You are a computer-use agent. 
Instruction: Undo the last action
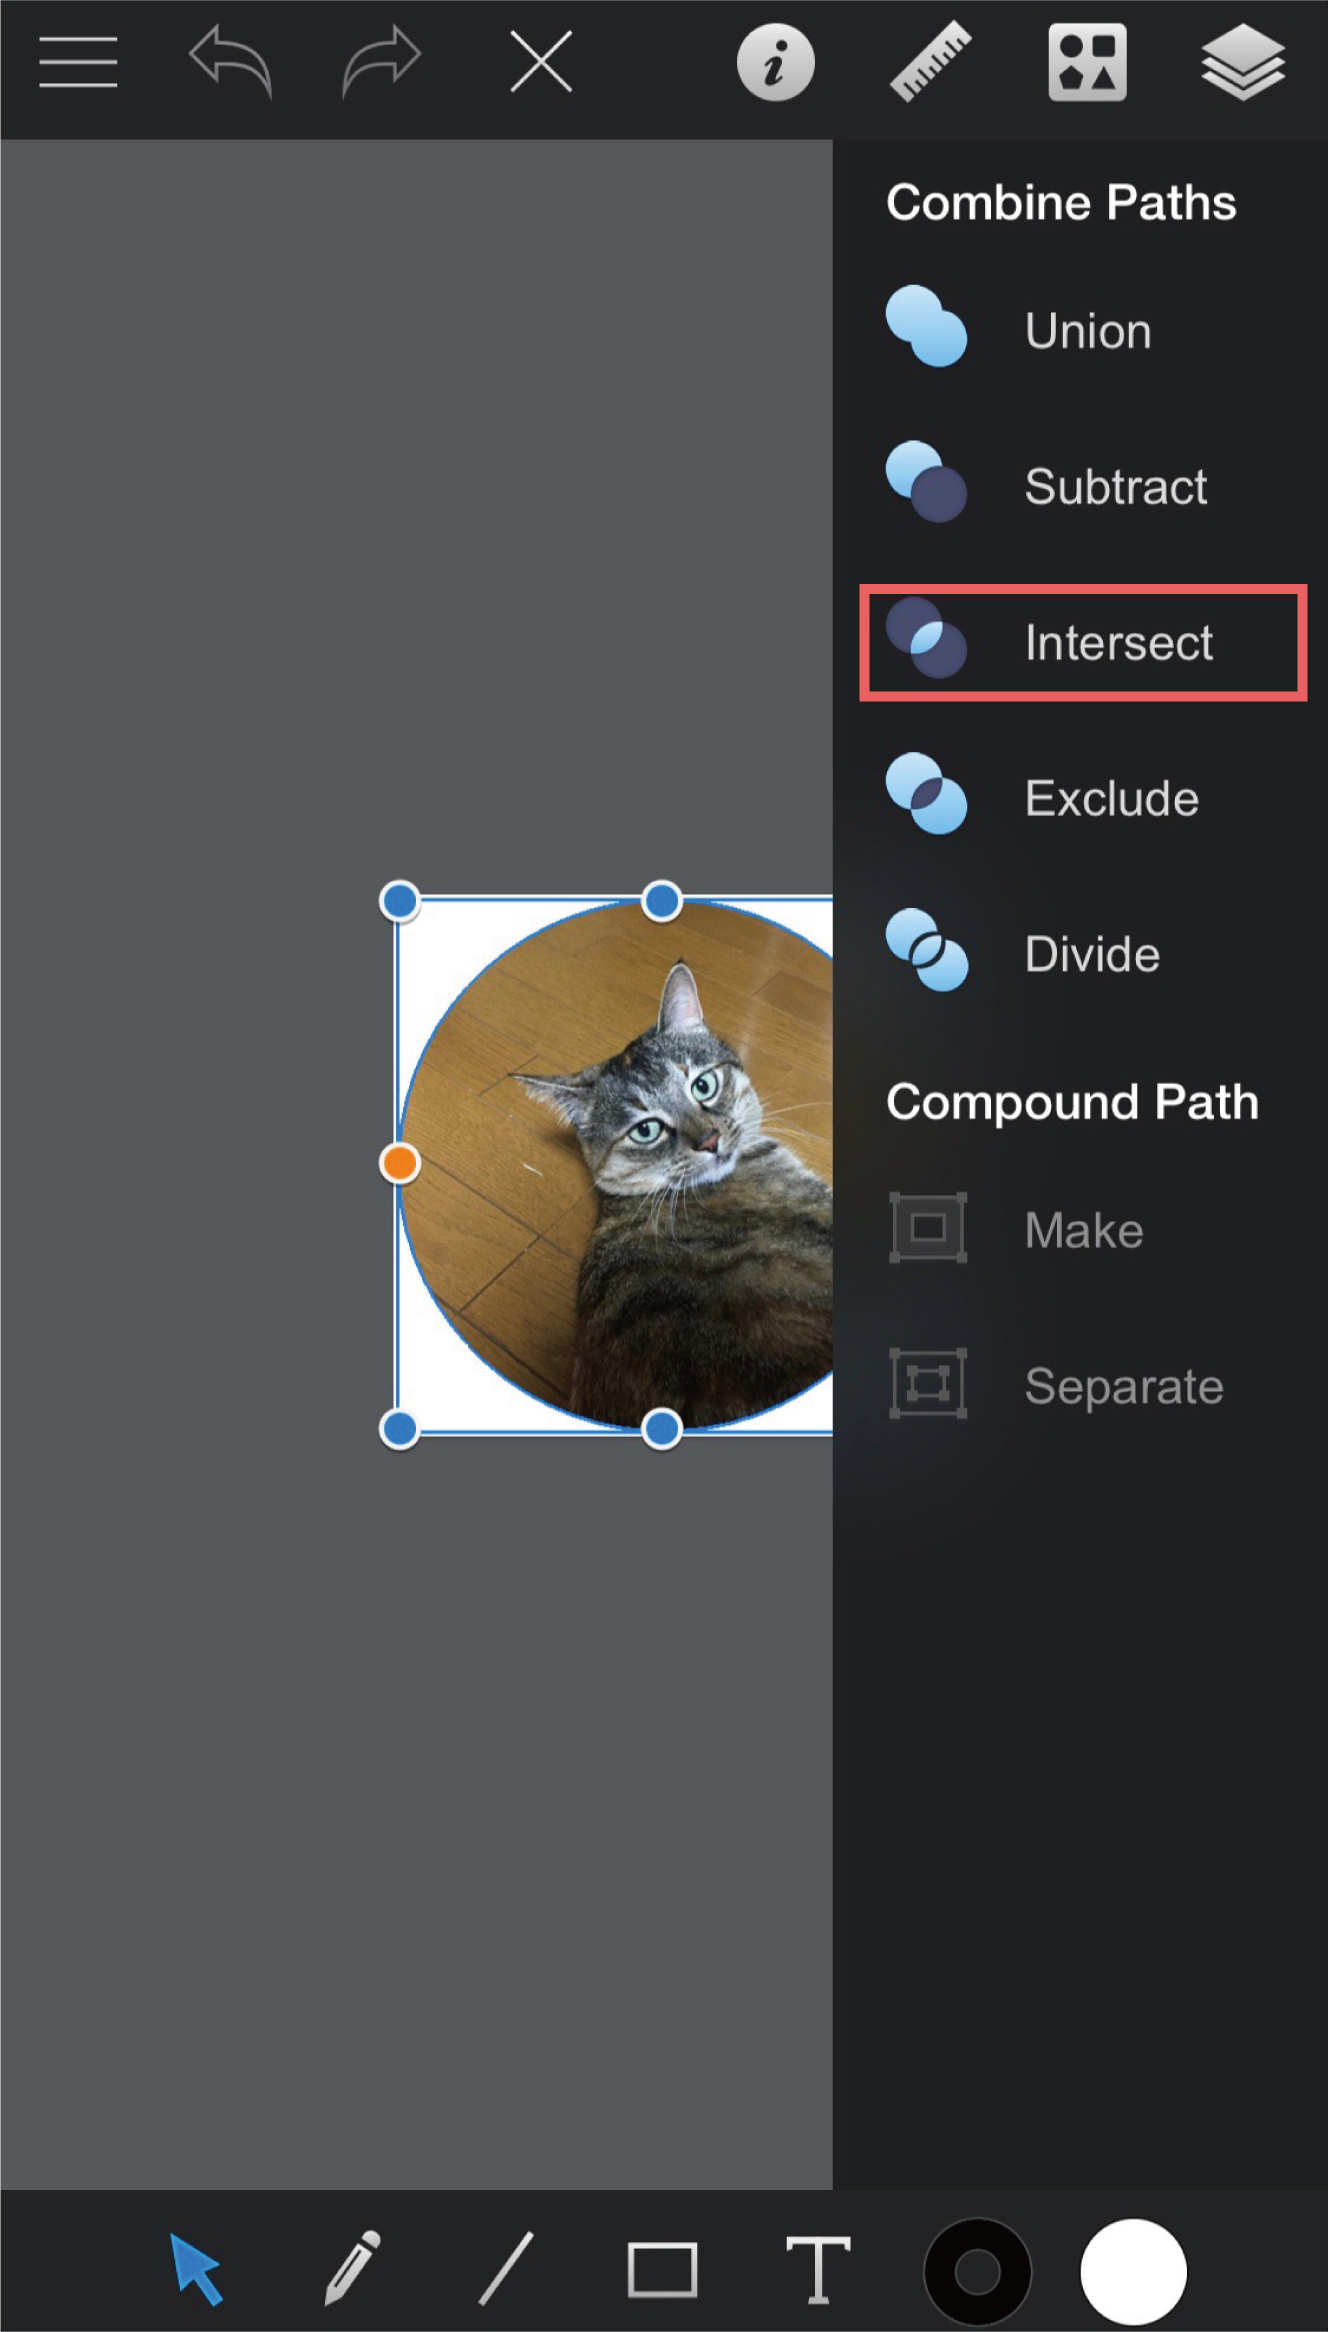coord(230,62)
